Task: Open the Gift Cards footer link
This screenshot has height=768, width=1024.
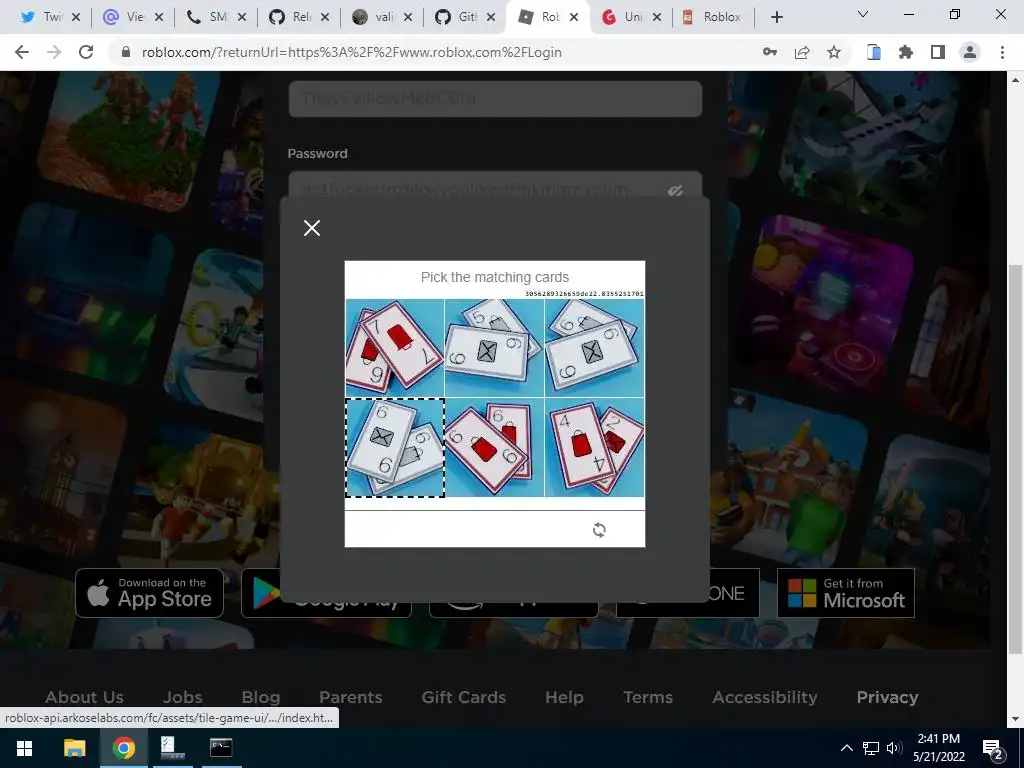Action: (x=464, y=697)
